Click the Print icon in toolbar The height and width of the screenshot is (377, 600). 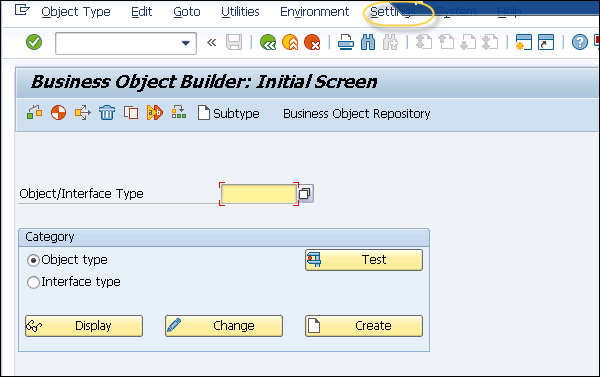[x=346, y=42]
